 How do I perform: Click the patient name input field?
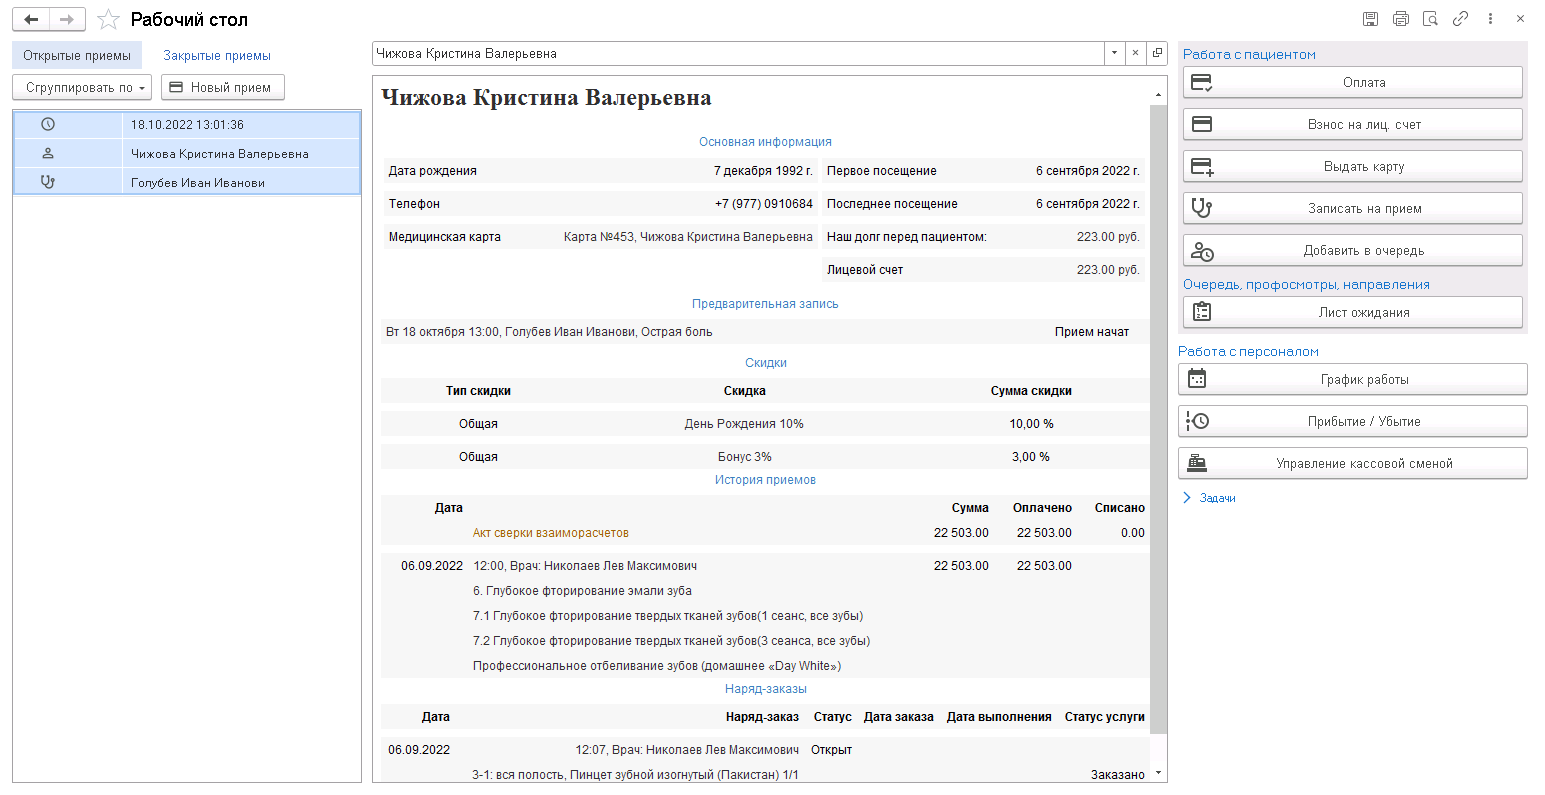(738, 54)
